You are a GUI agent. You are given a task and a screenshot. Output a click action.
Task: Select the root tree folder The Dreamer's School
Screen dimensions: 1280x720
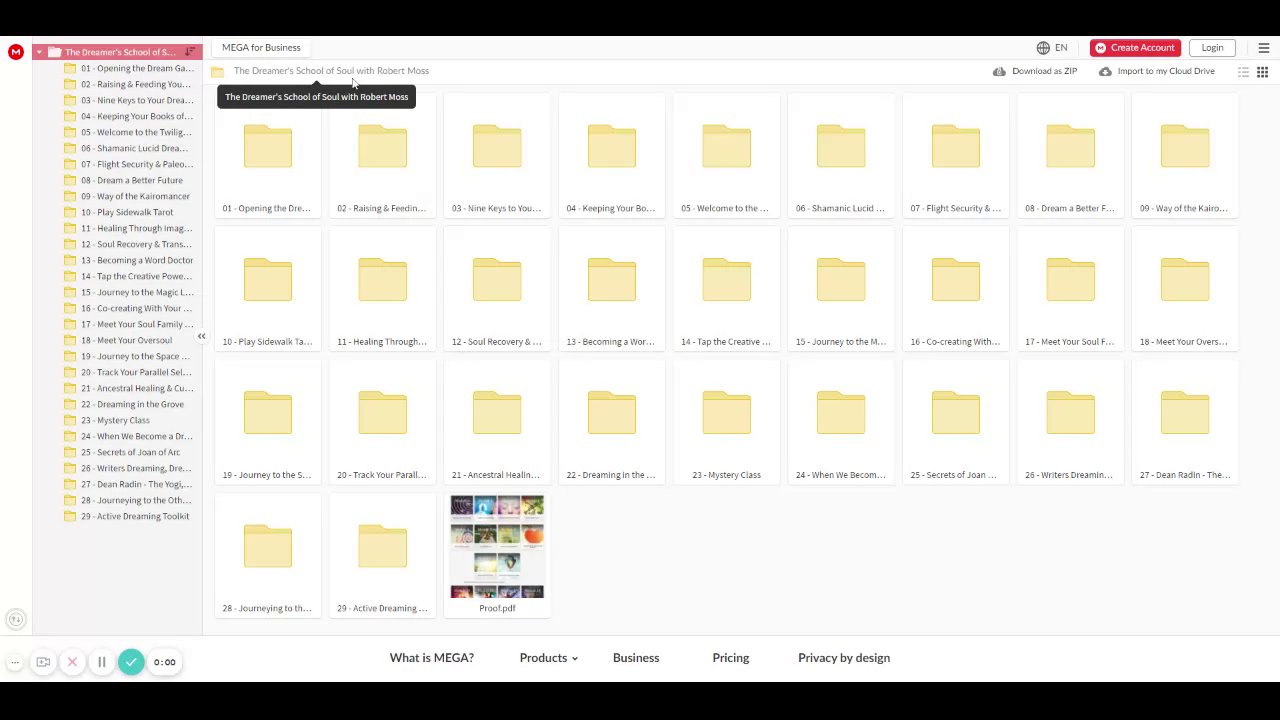118,52
